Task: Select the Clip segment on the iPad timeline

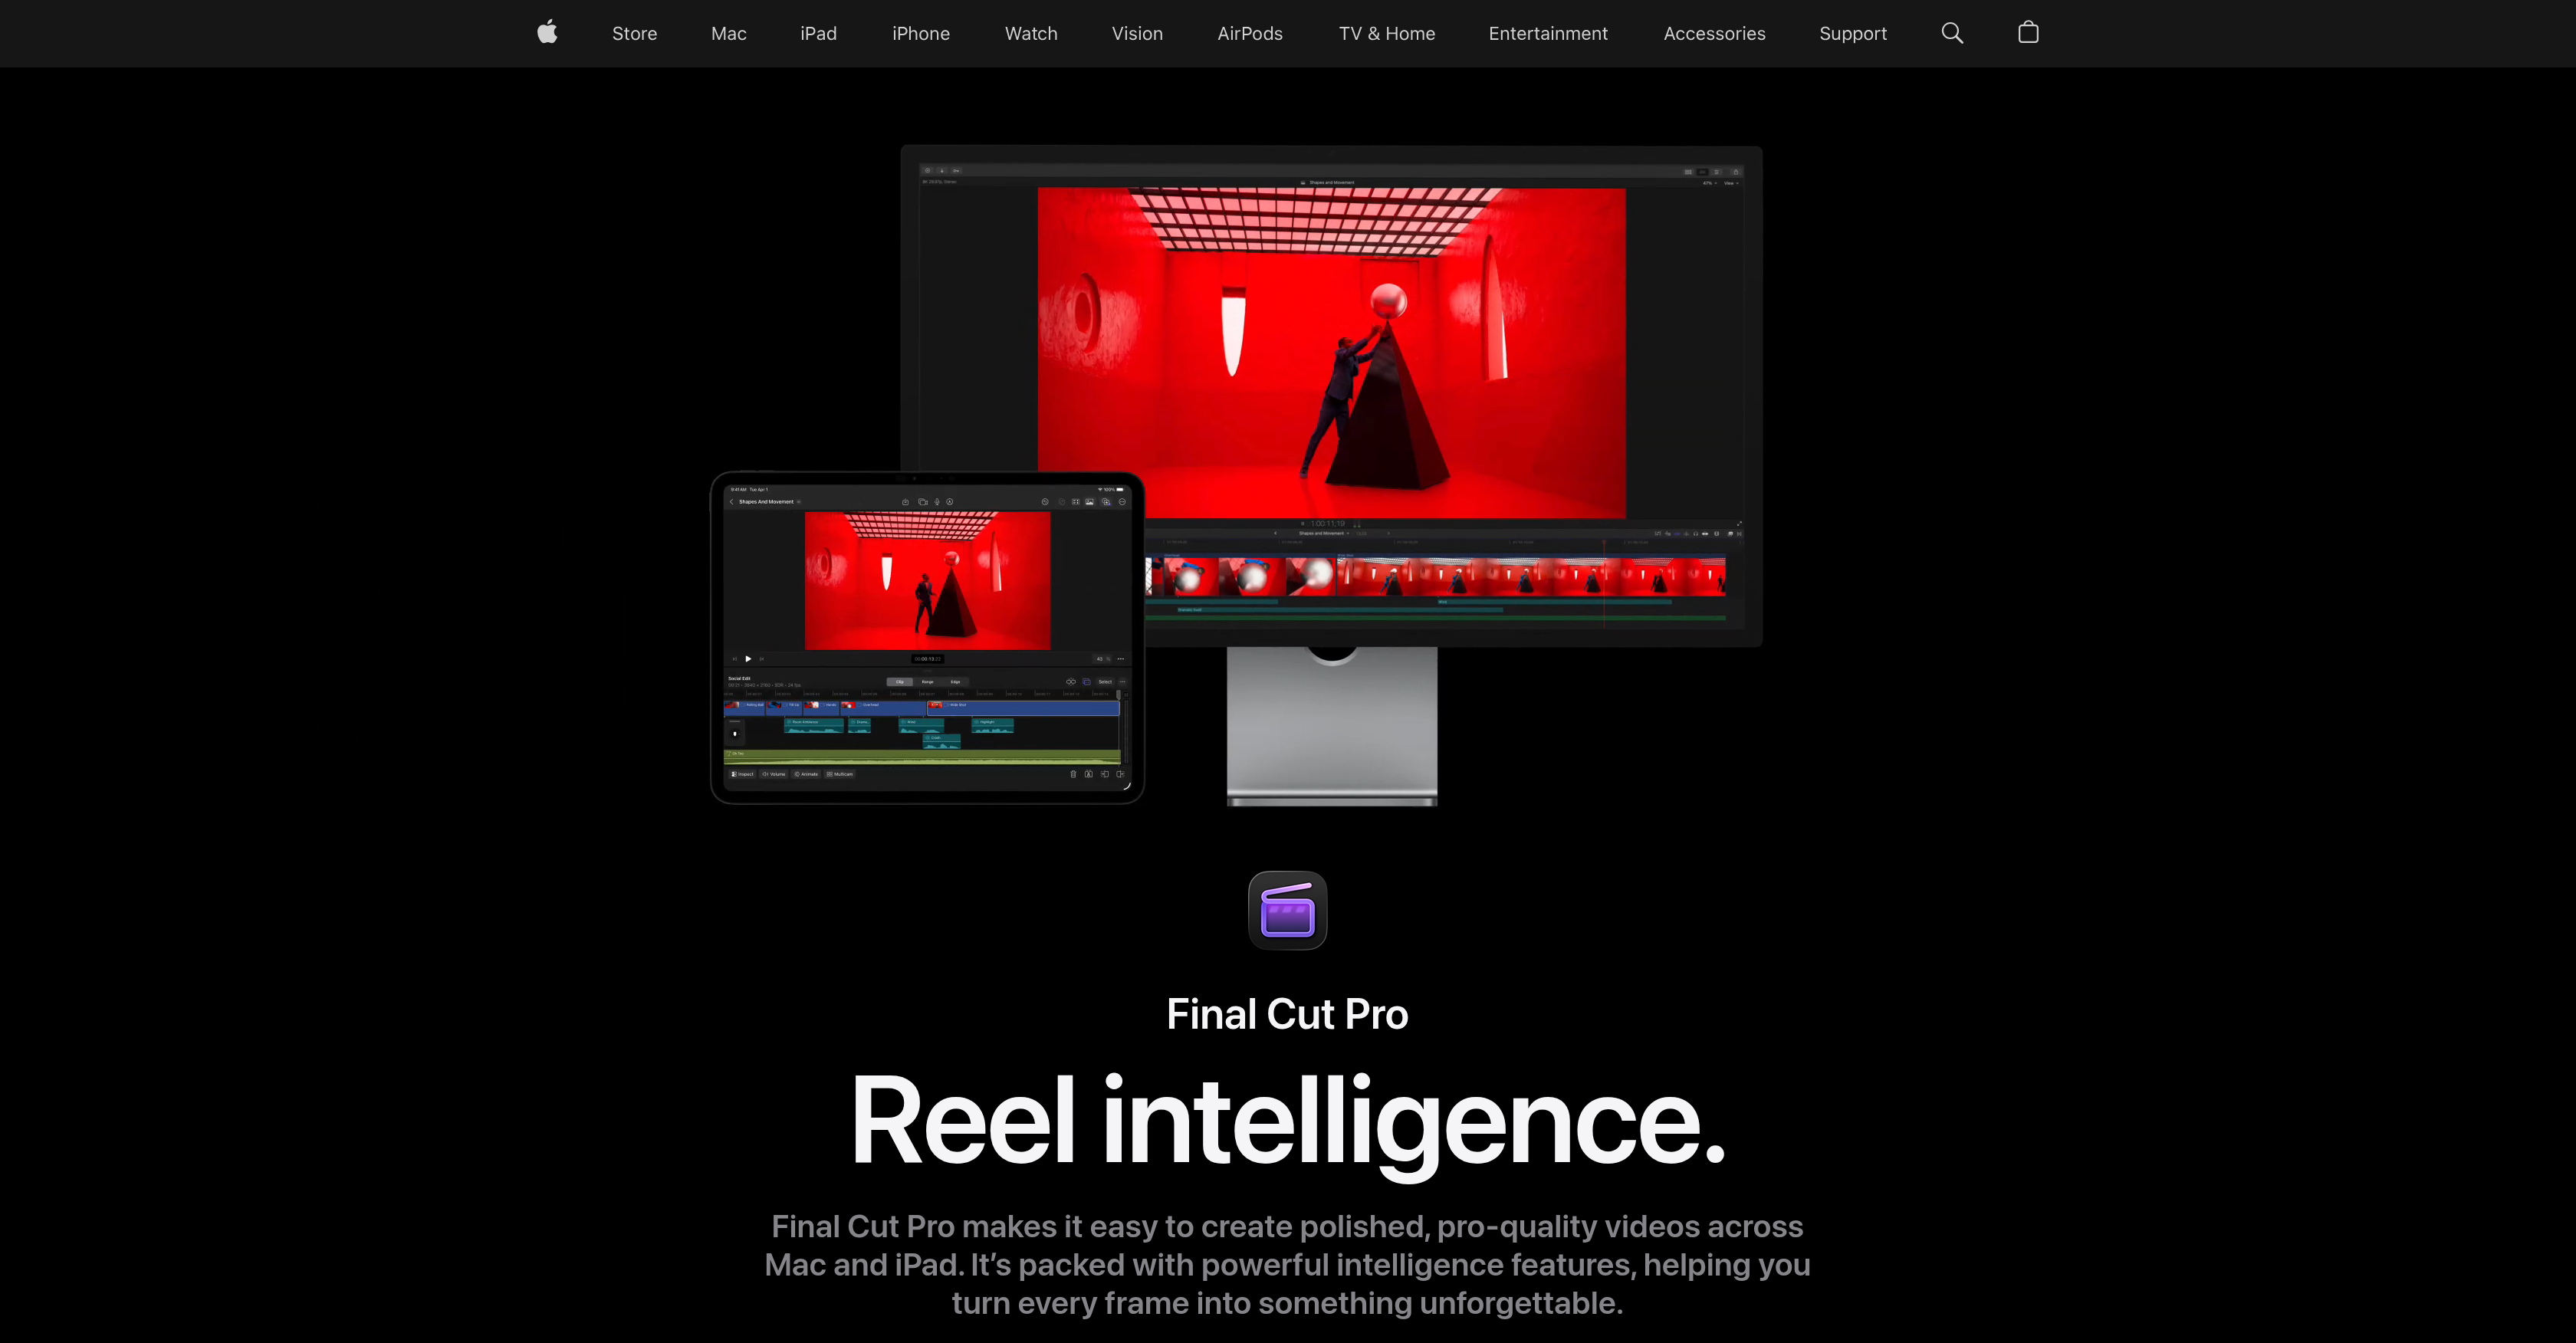Action: [x=900, y=682]
